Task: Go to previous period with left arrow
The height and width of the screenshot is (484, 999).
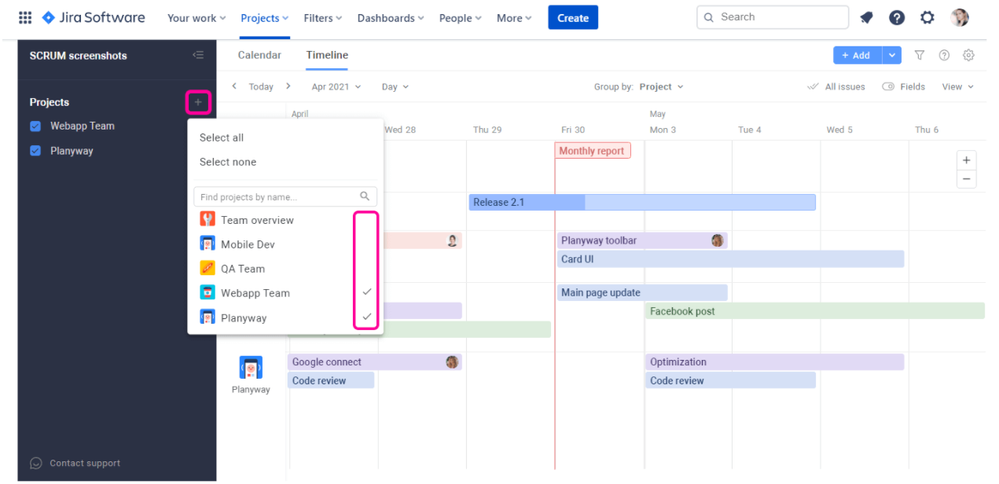Action: [234, 86]
